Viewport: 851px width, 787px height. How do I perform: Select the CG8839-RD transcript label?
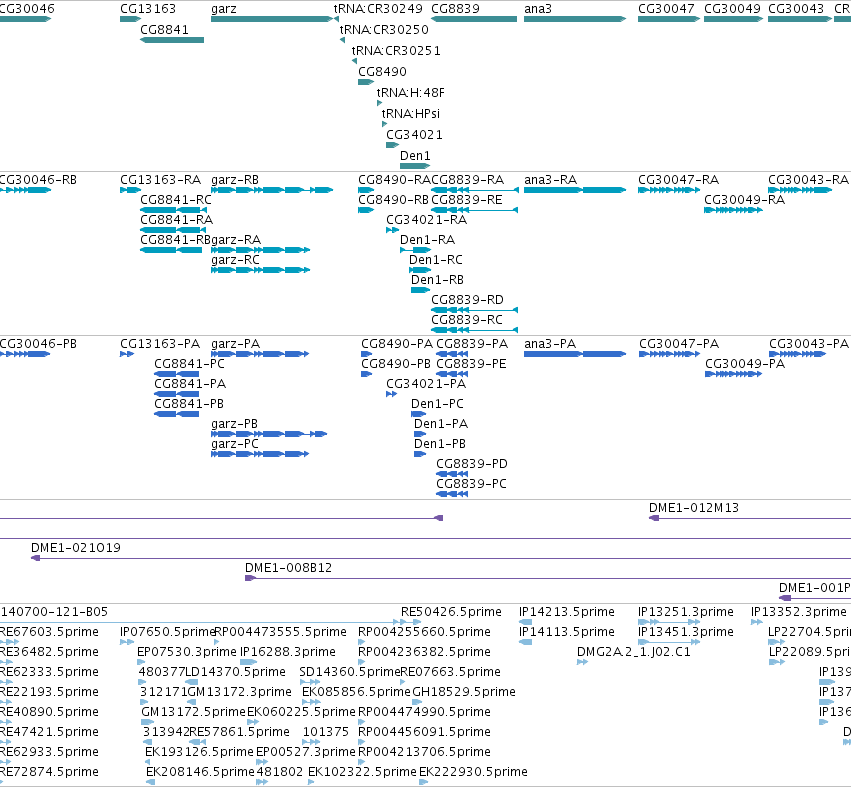pos(467,300)
